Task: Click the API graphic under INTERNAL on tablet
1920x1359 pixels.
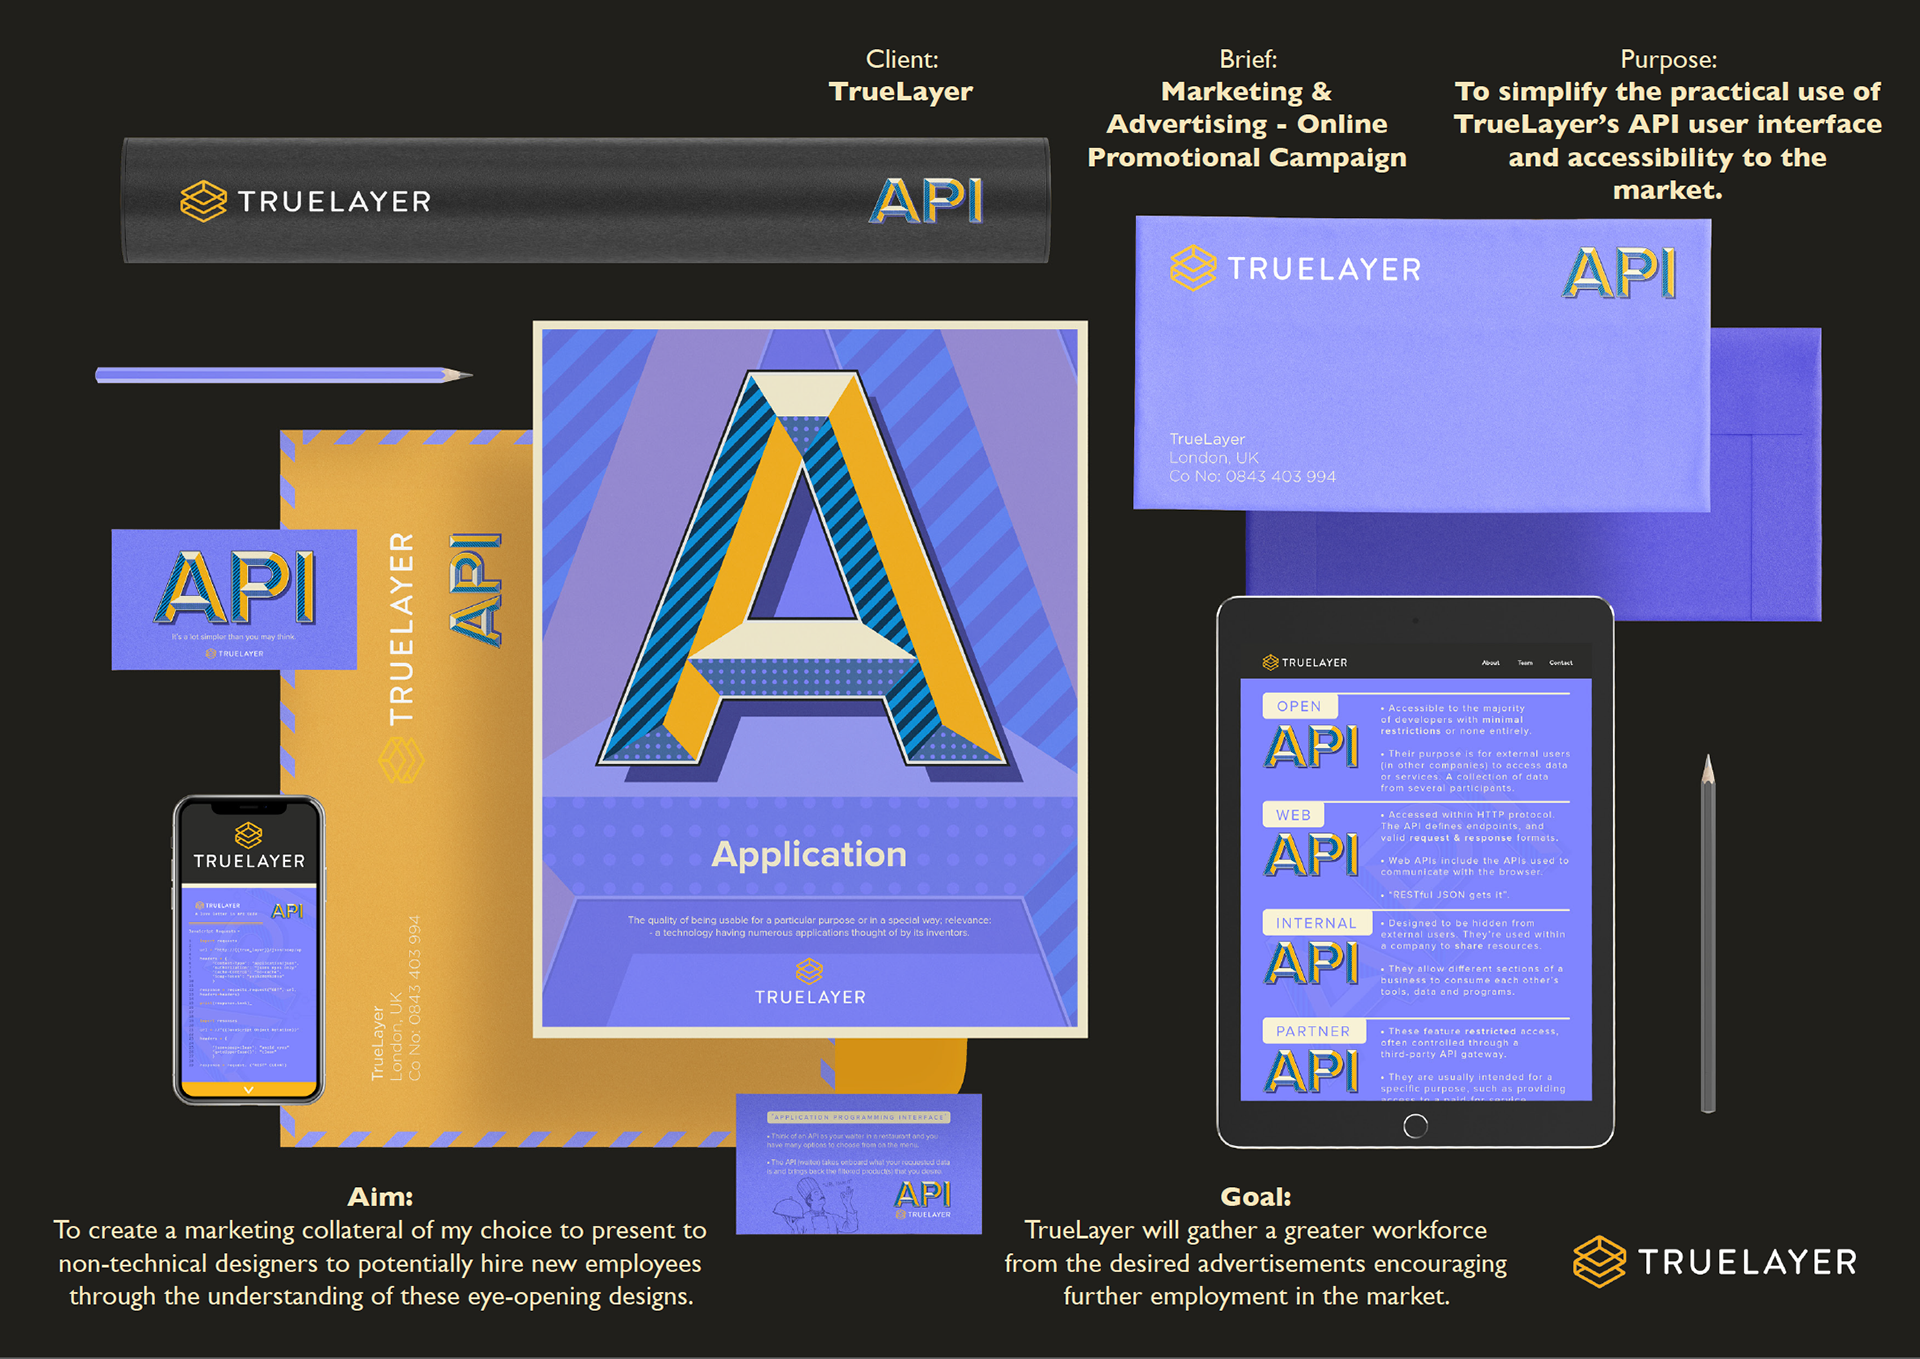Action: 1313,963
